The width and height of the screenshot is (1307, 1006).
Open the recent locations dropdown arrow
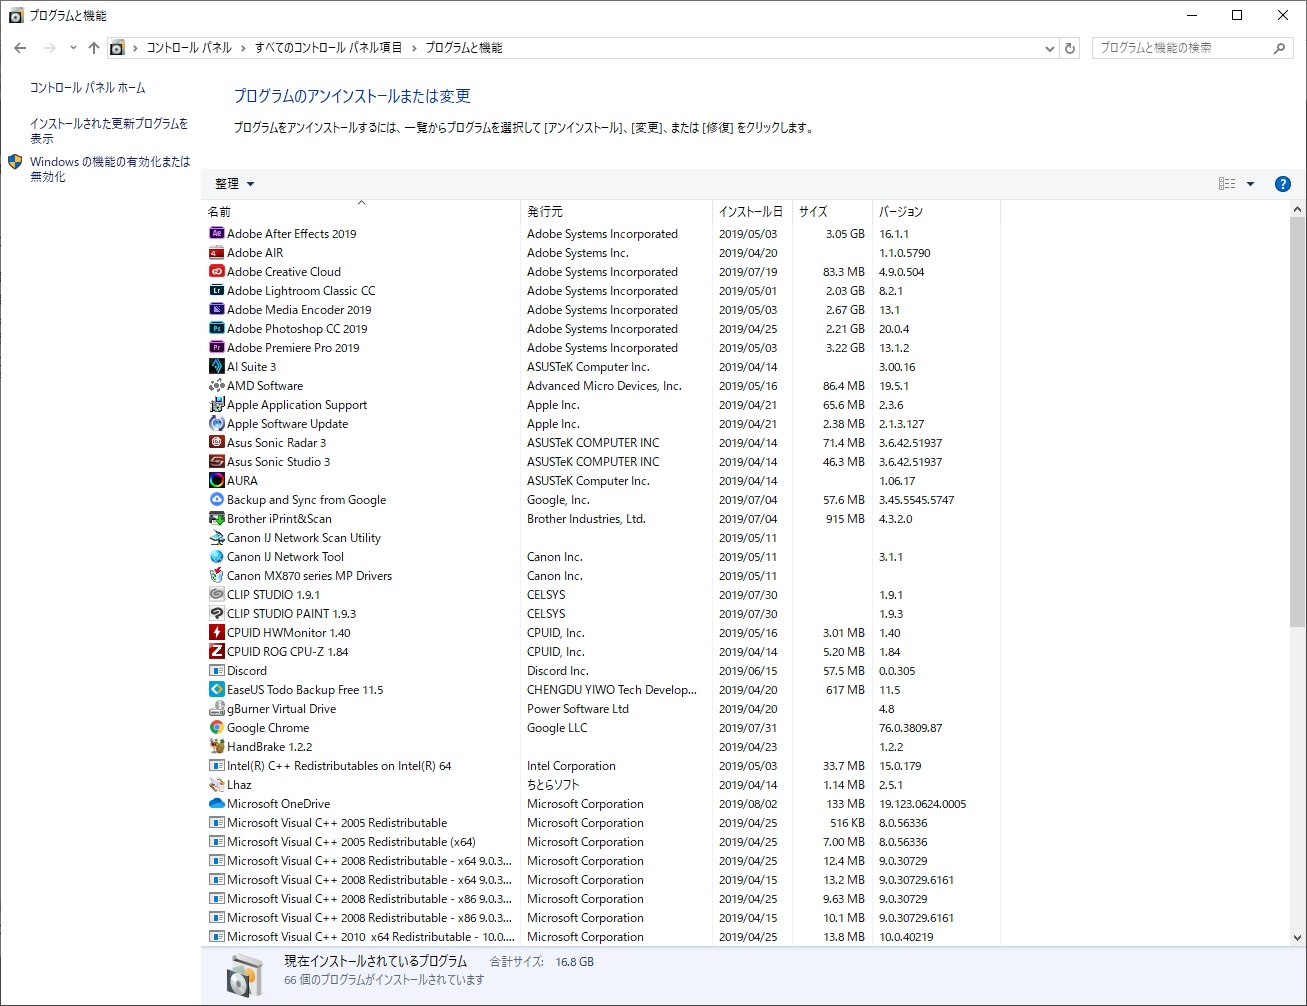tap(73, 48)
